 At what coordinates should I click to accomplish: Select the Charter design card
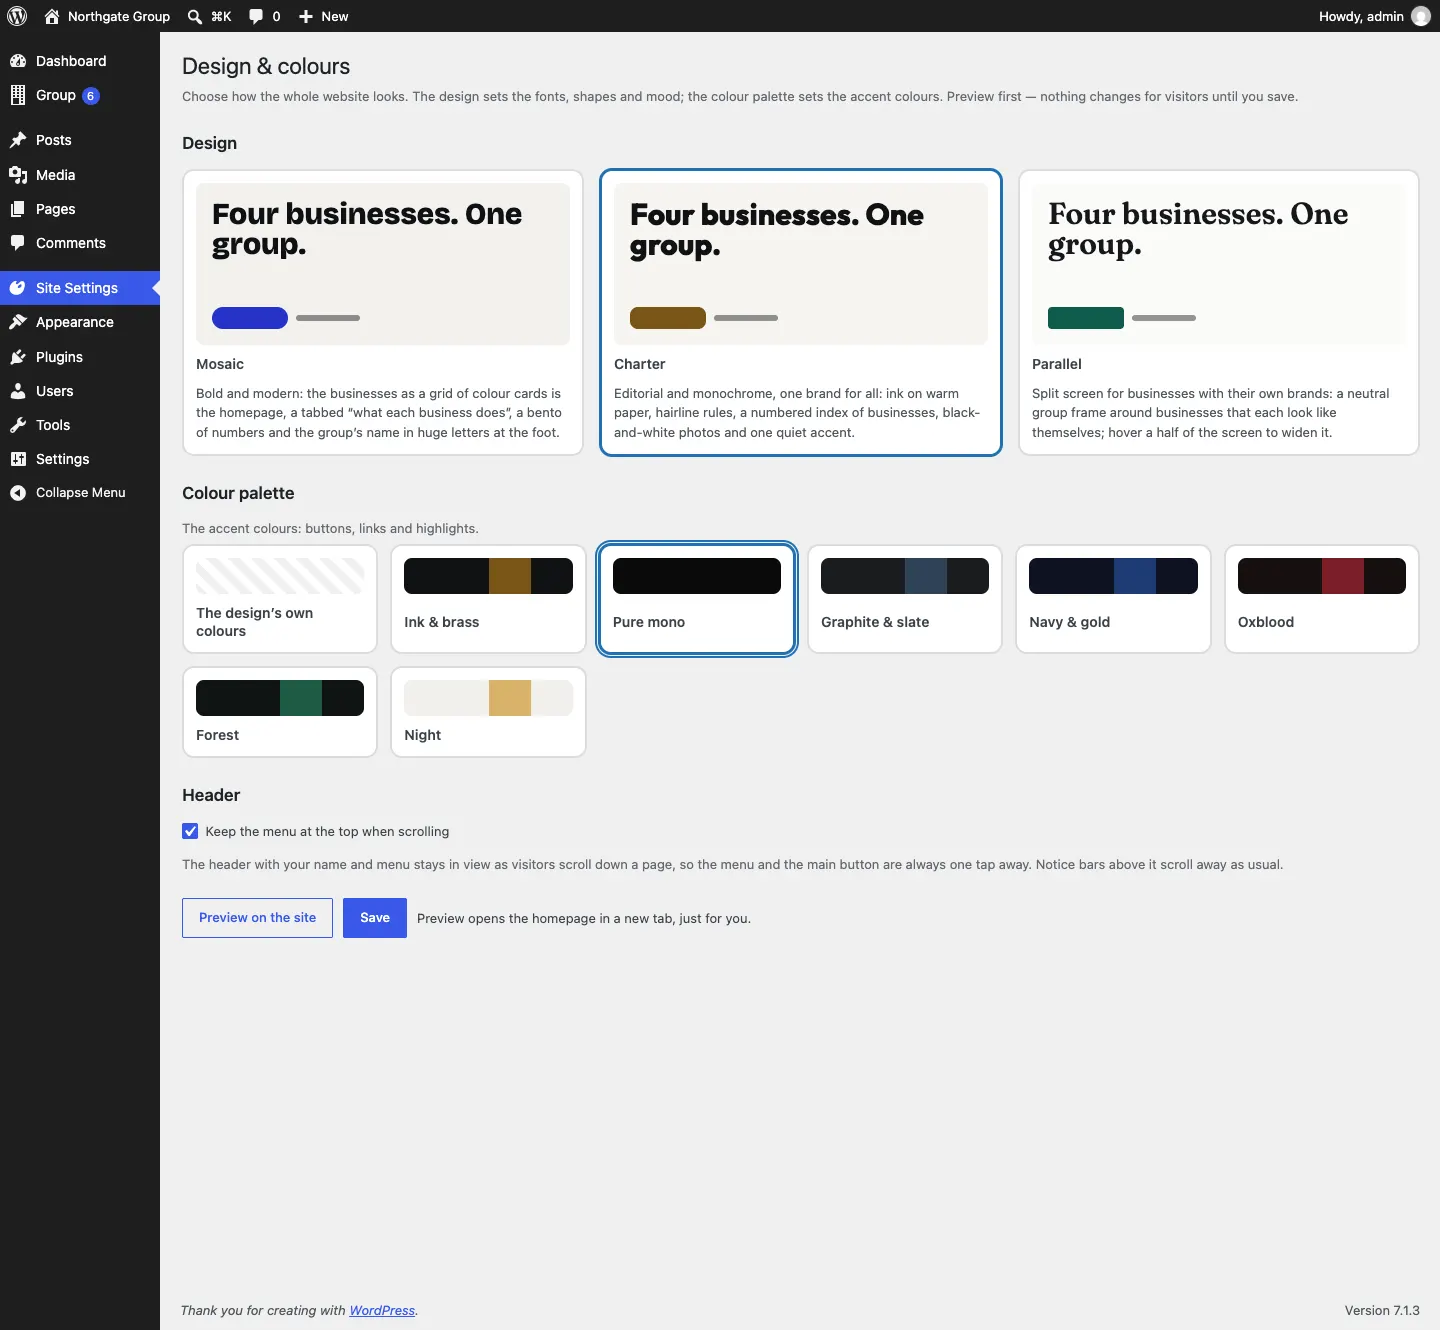[801, 312]
